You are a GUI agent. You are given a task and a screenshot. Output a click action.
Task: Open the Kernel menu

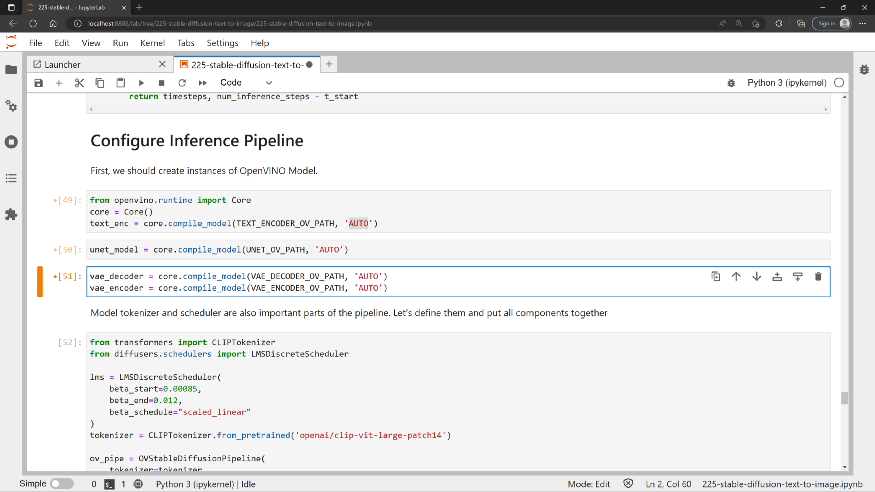tap(152, 44)
